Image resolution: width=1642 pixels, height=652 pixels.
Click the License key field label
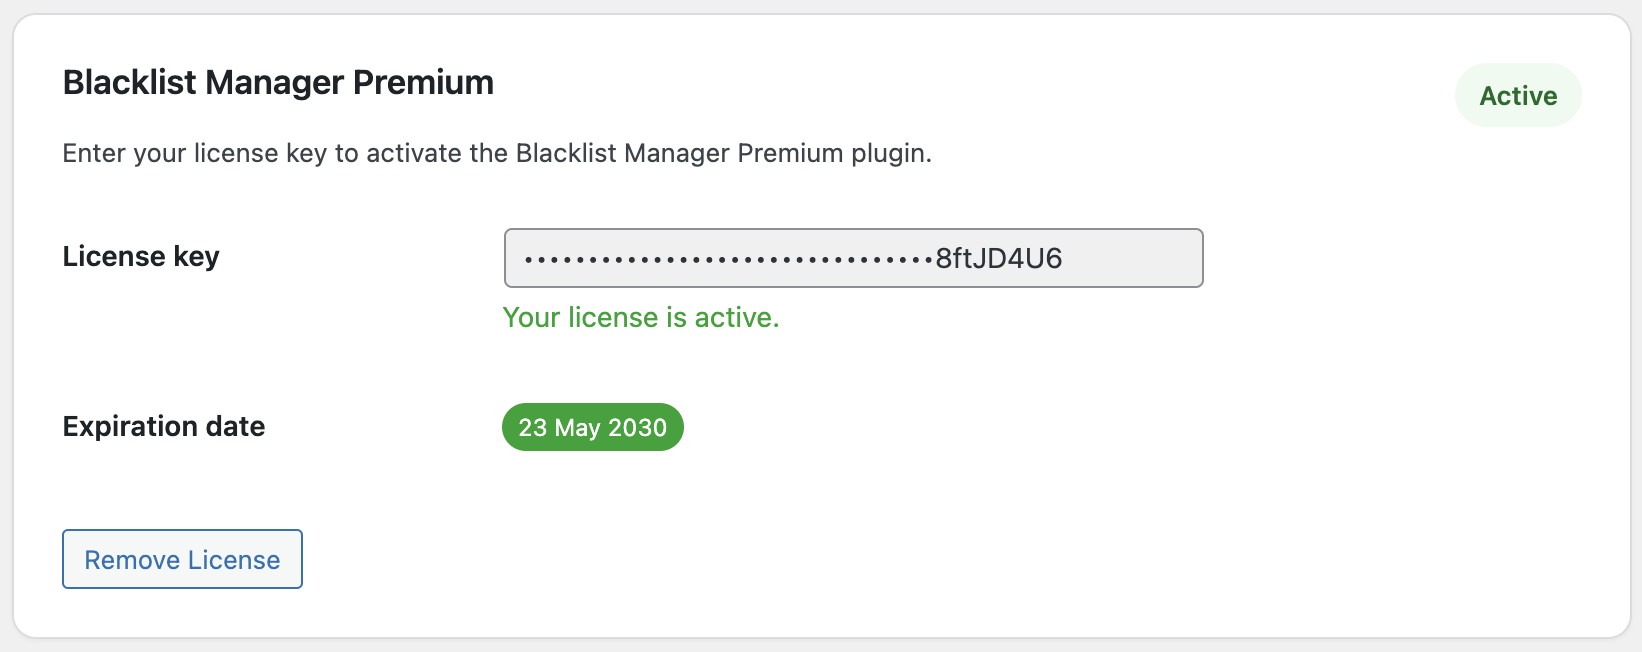click(141, 257)
